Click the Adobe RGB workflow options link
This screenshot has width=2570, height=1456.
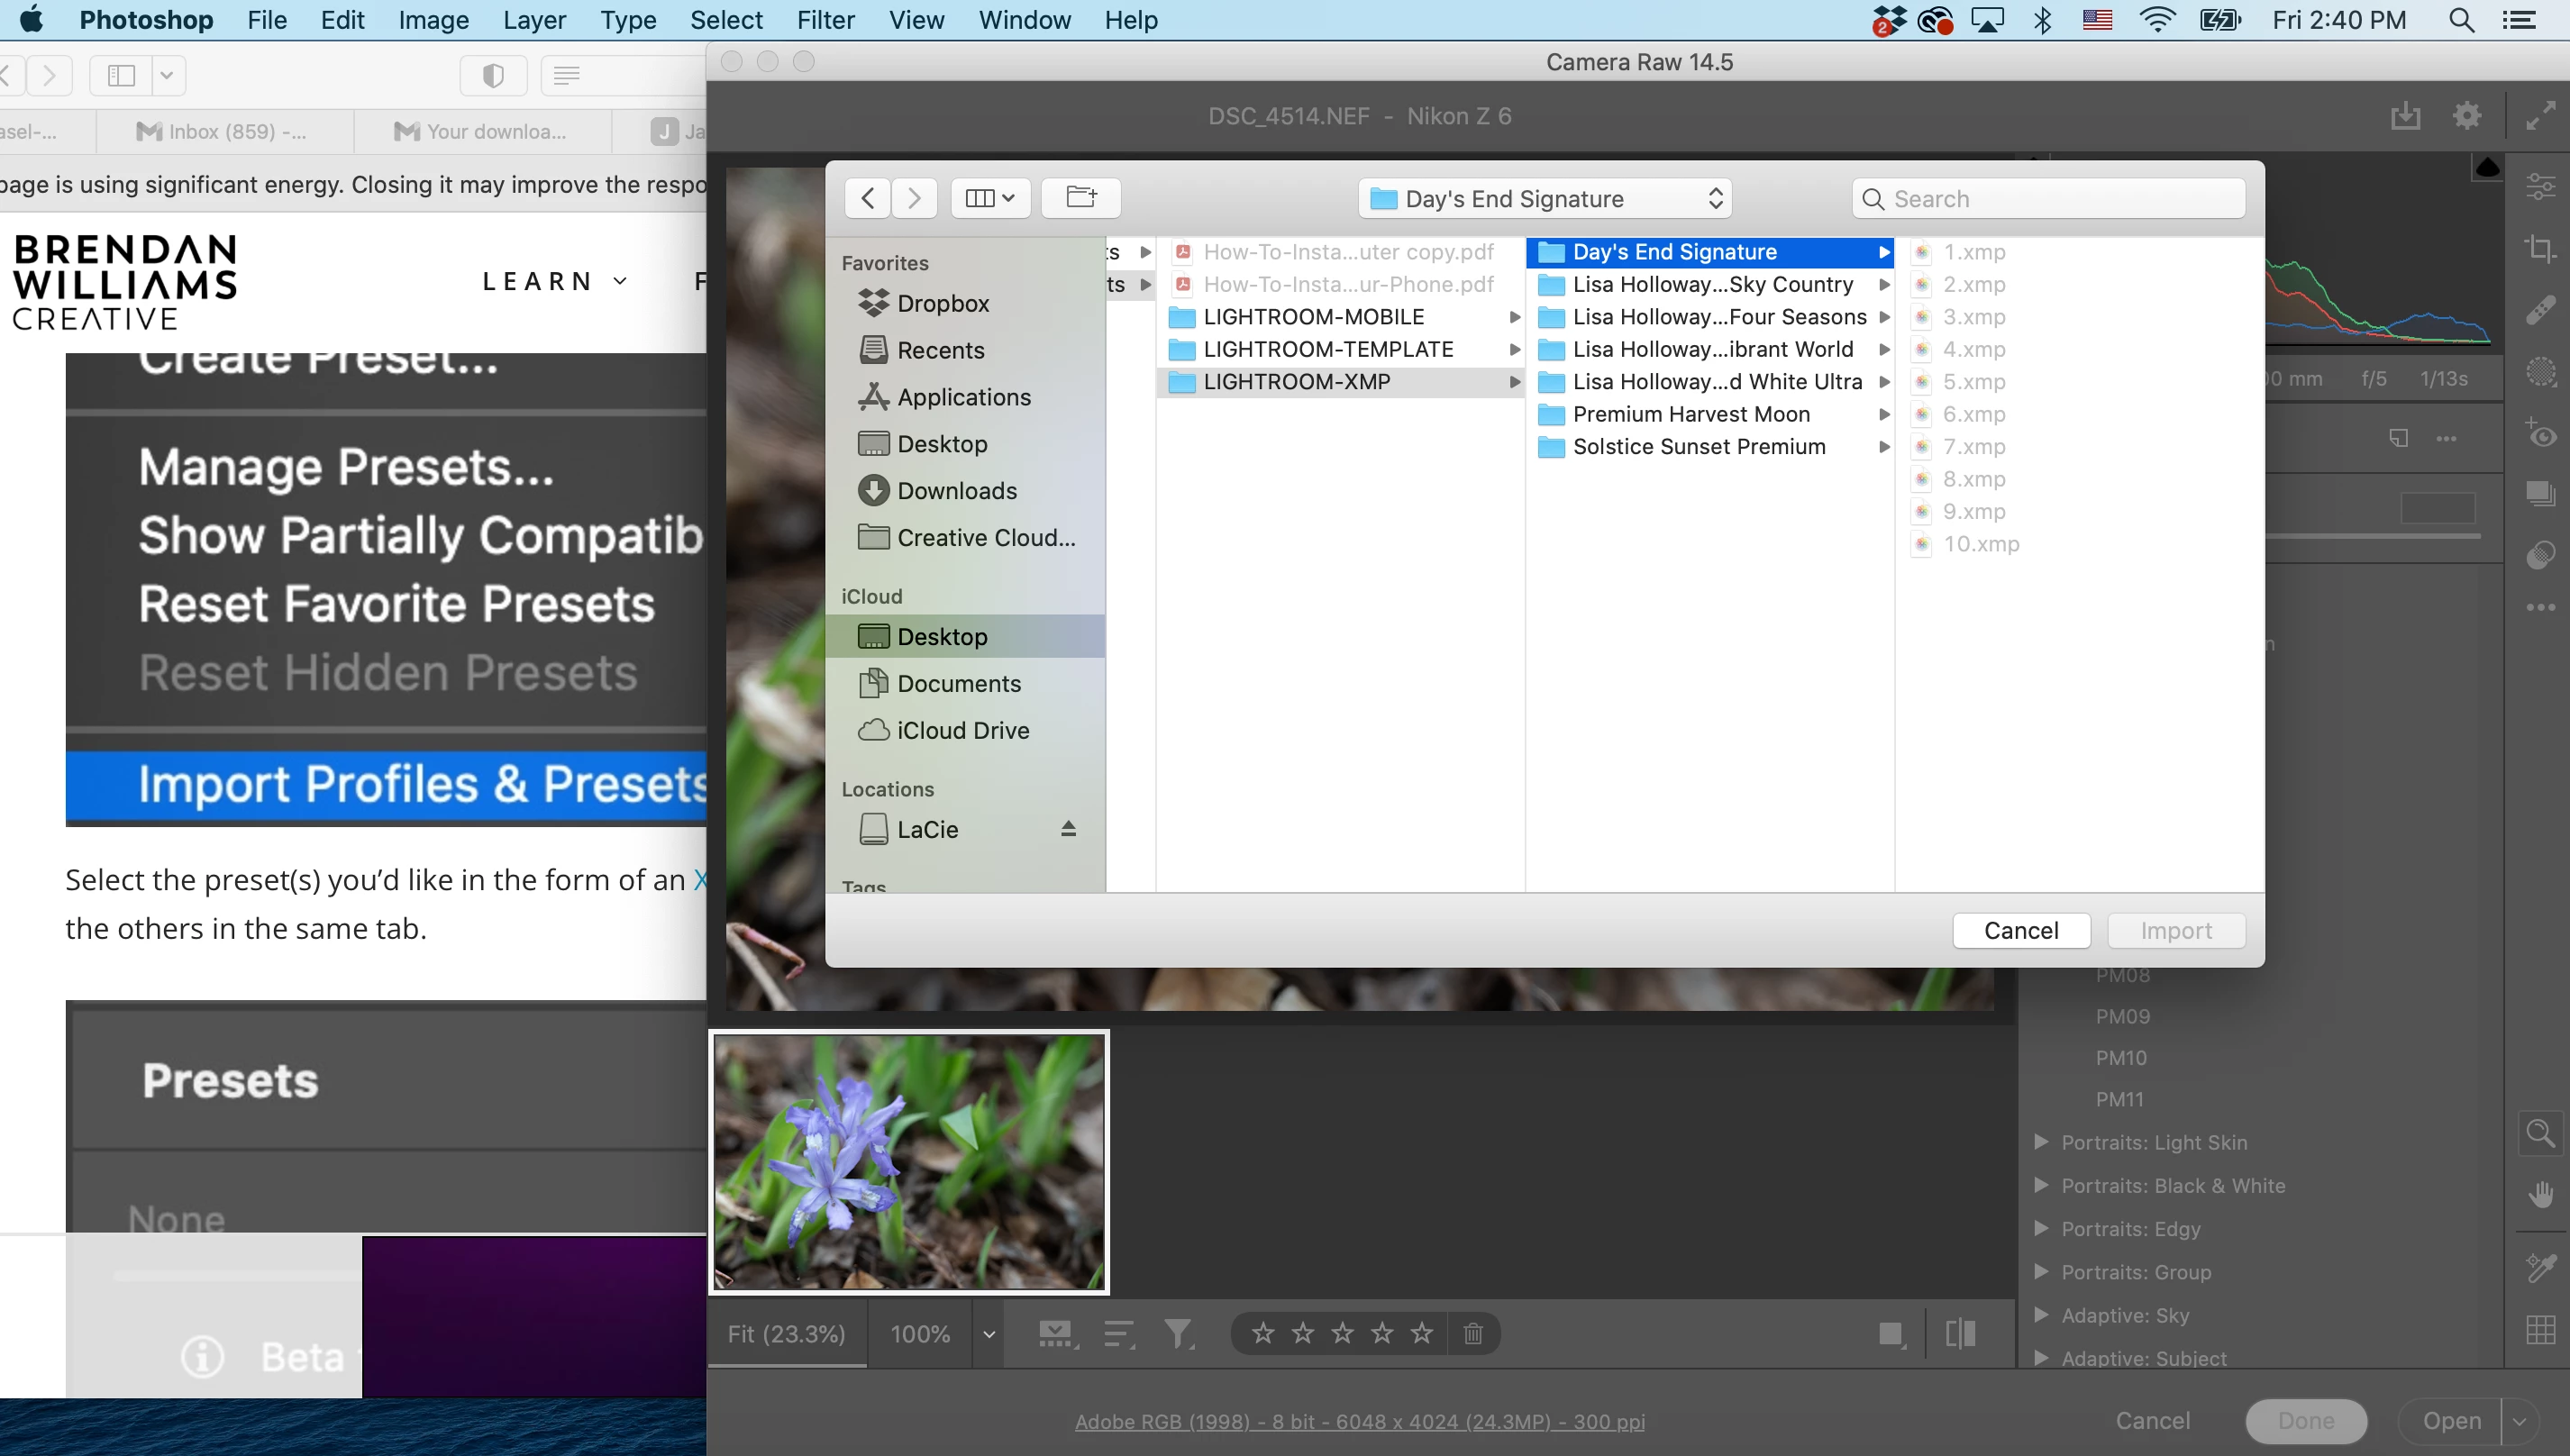[1359, 1421]
